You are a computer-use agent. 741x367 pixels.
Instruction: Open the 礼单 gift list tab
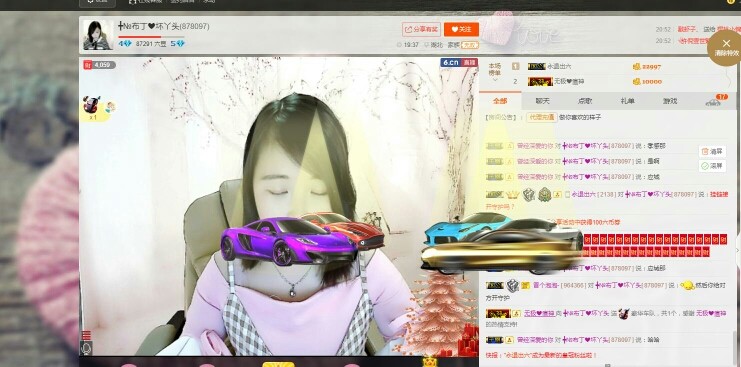(x=628, y=101)
